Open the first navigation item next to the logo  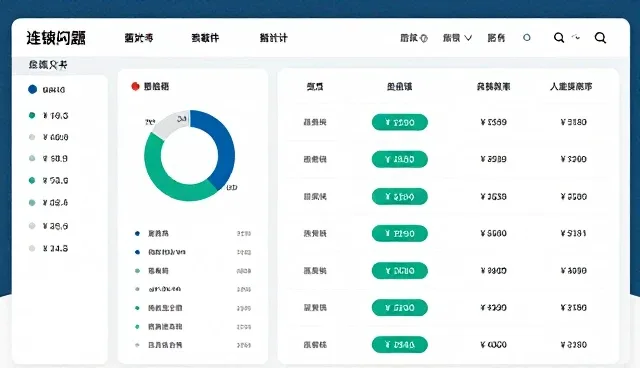139,38
